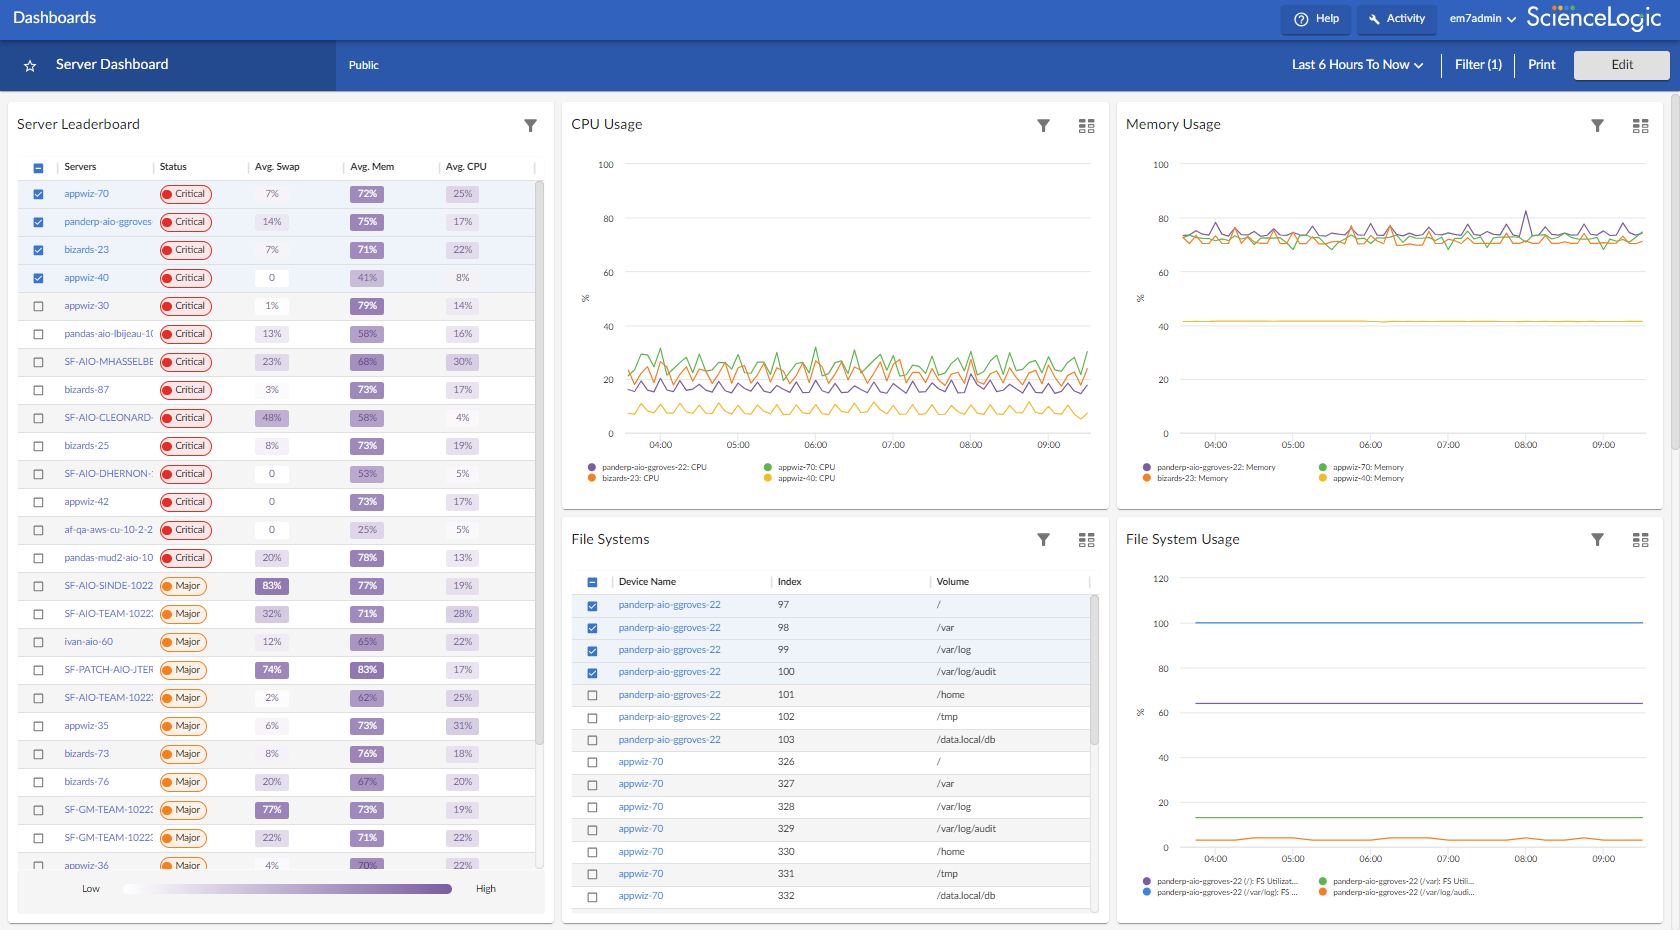Click the Edit dashboard button
1680x930 pixels.
pos(1621,65)
